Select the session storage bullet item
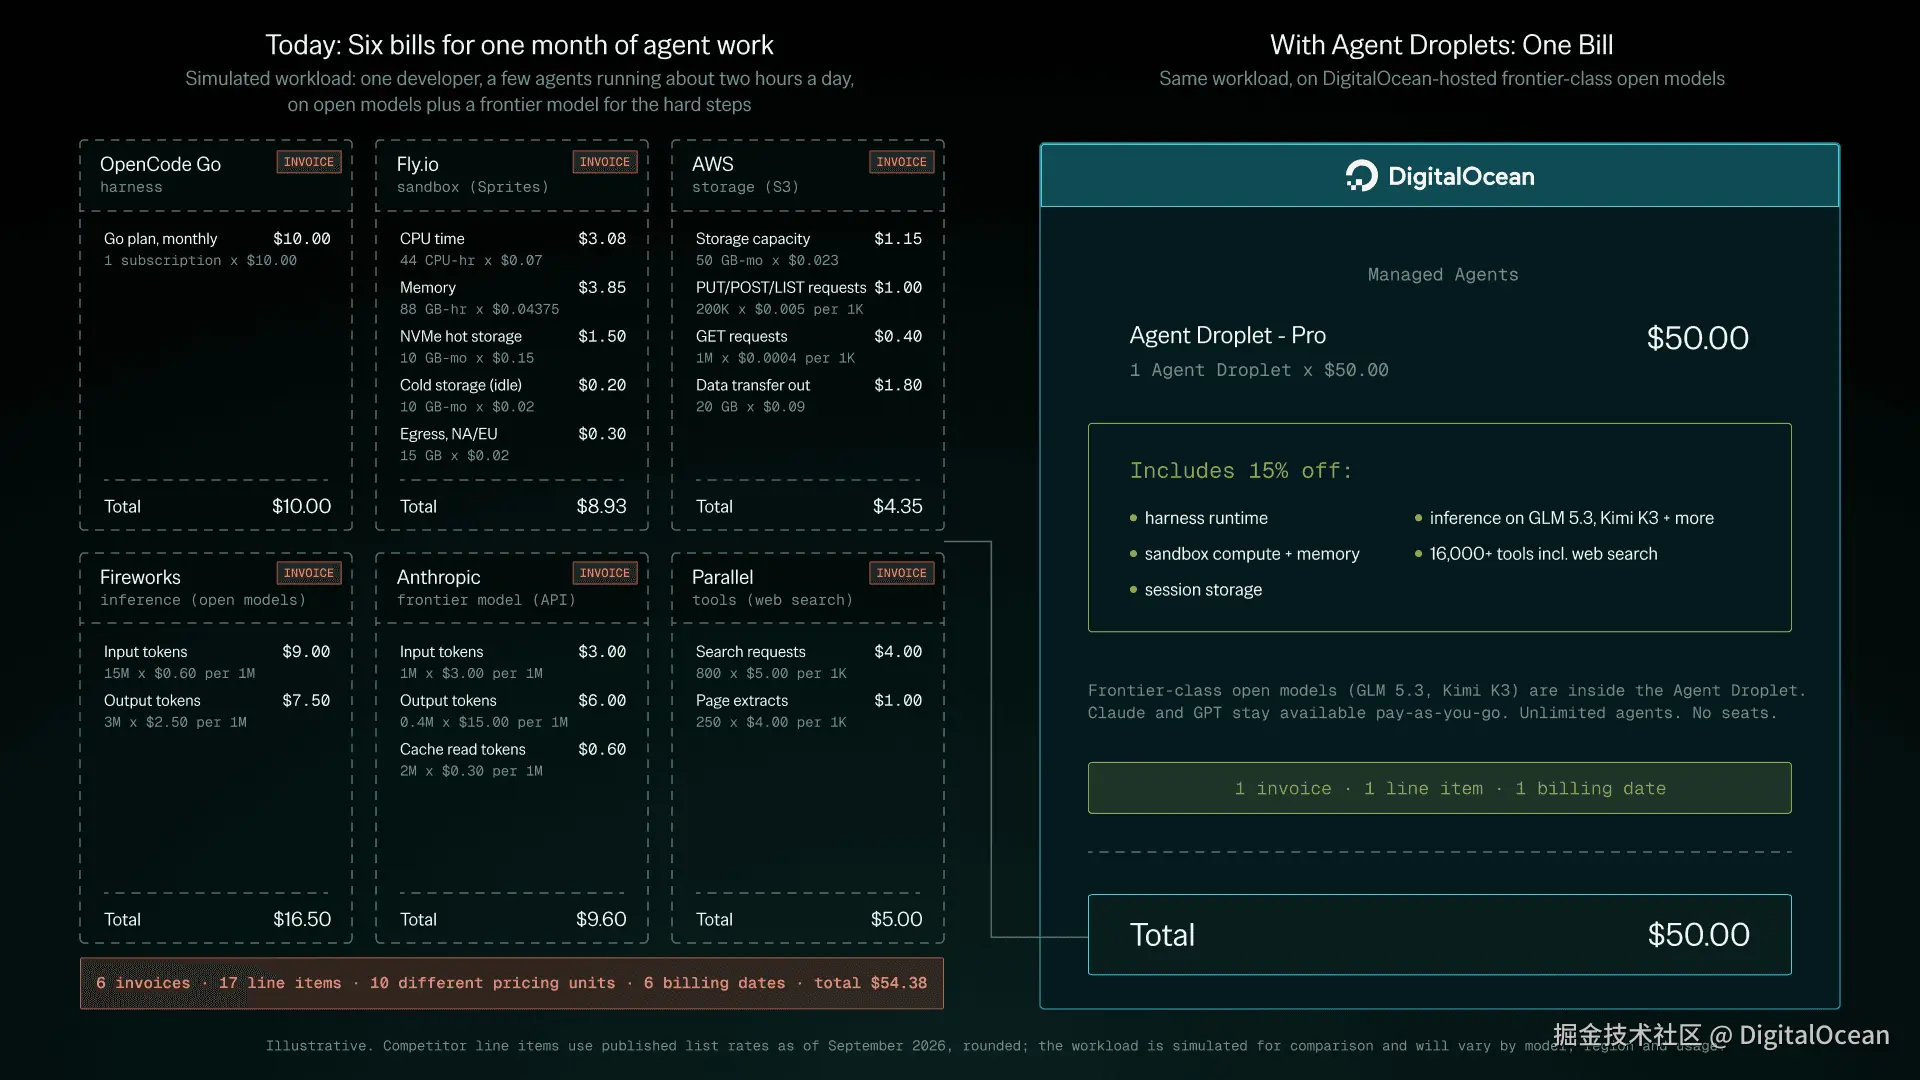Image resolution: width=1920 pixels, height=1080 pixels. coord(1195,590)
